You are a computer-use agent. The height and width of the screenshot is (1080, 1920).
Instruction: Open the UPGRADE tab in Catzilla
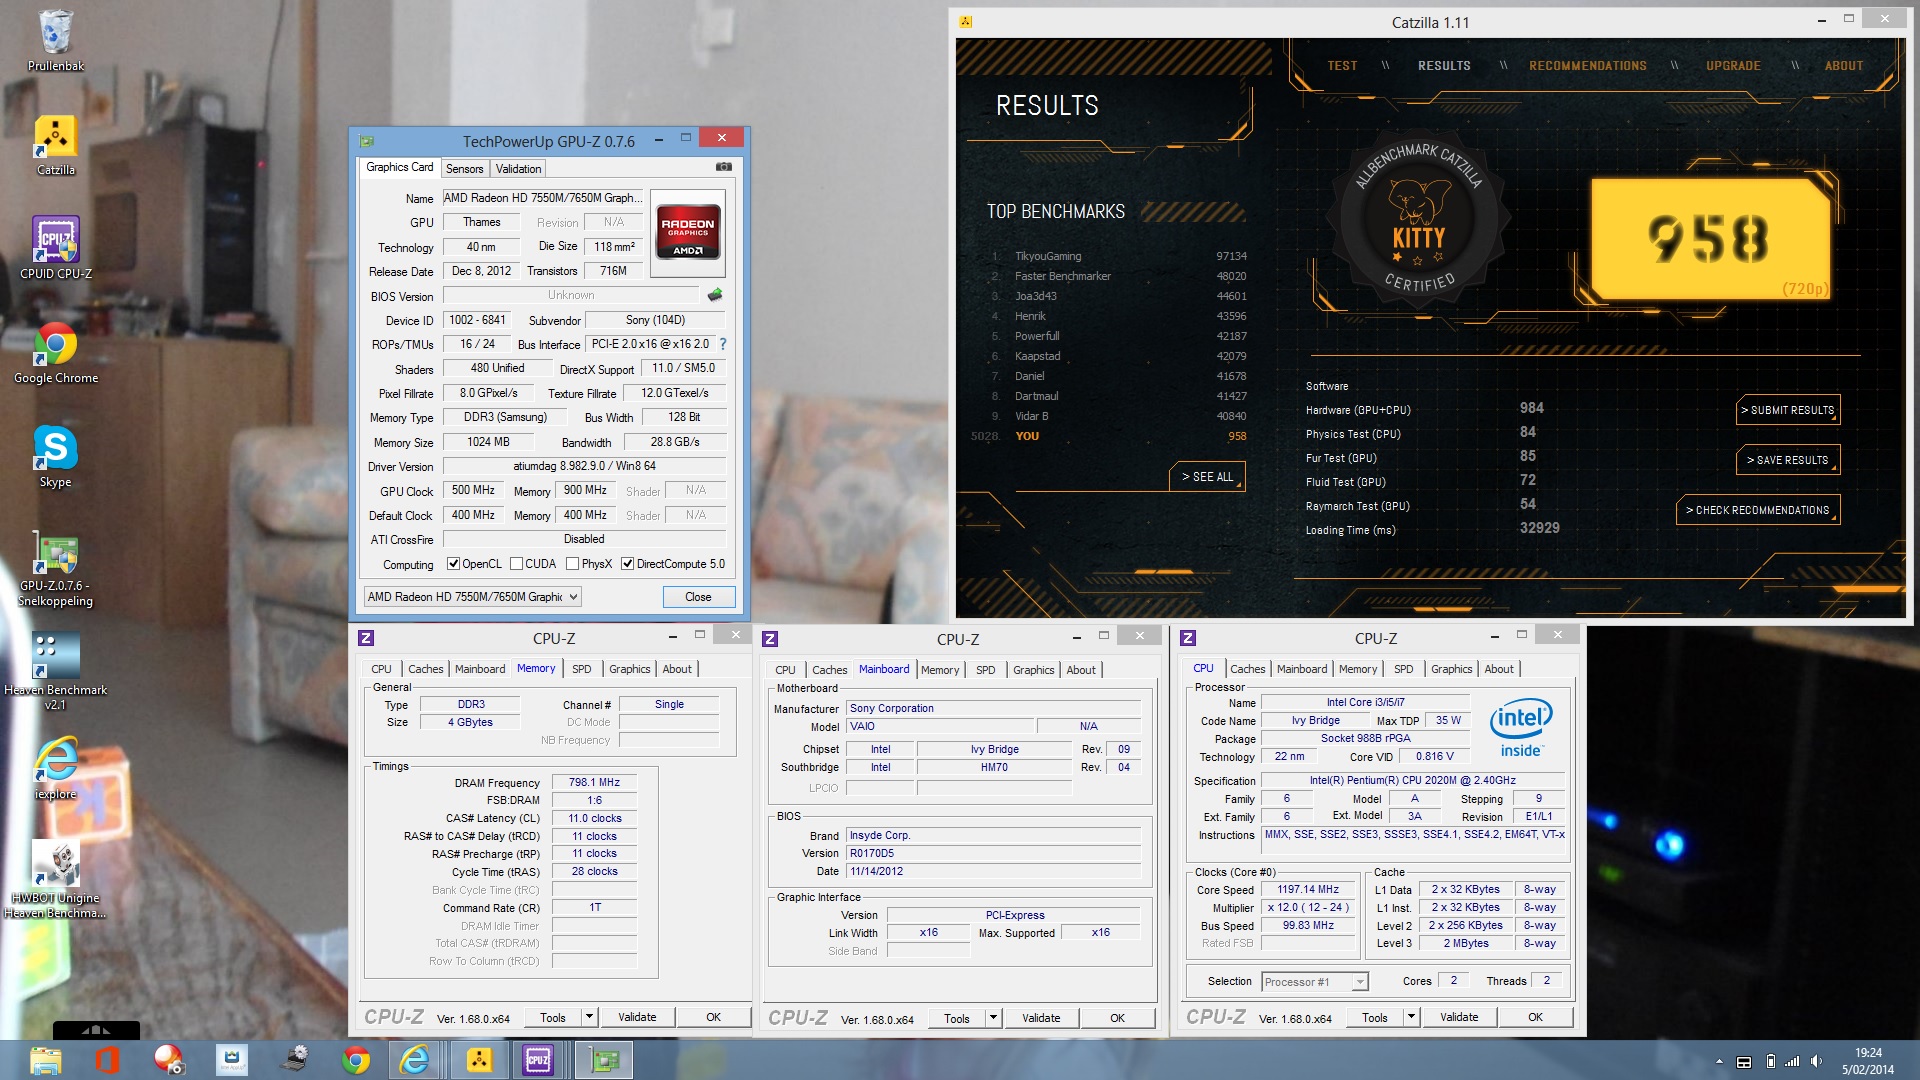point(1733,65)
